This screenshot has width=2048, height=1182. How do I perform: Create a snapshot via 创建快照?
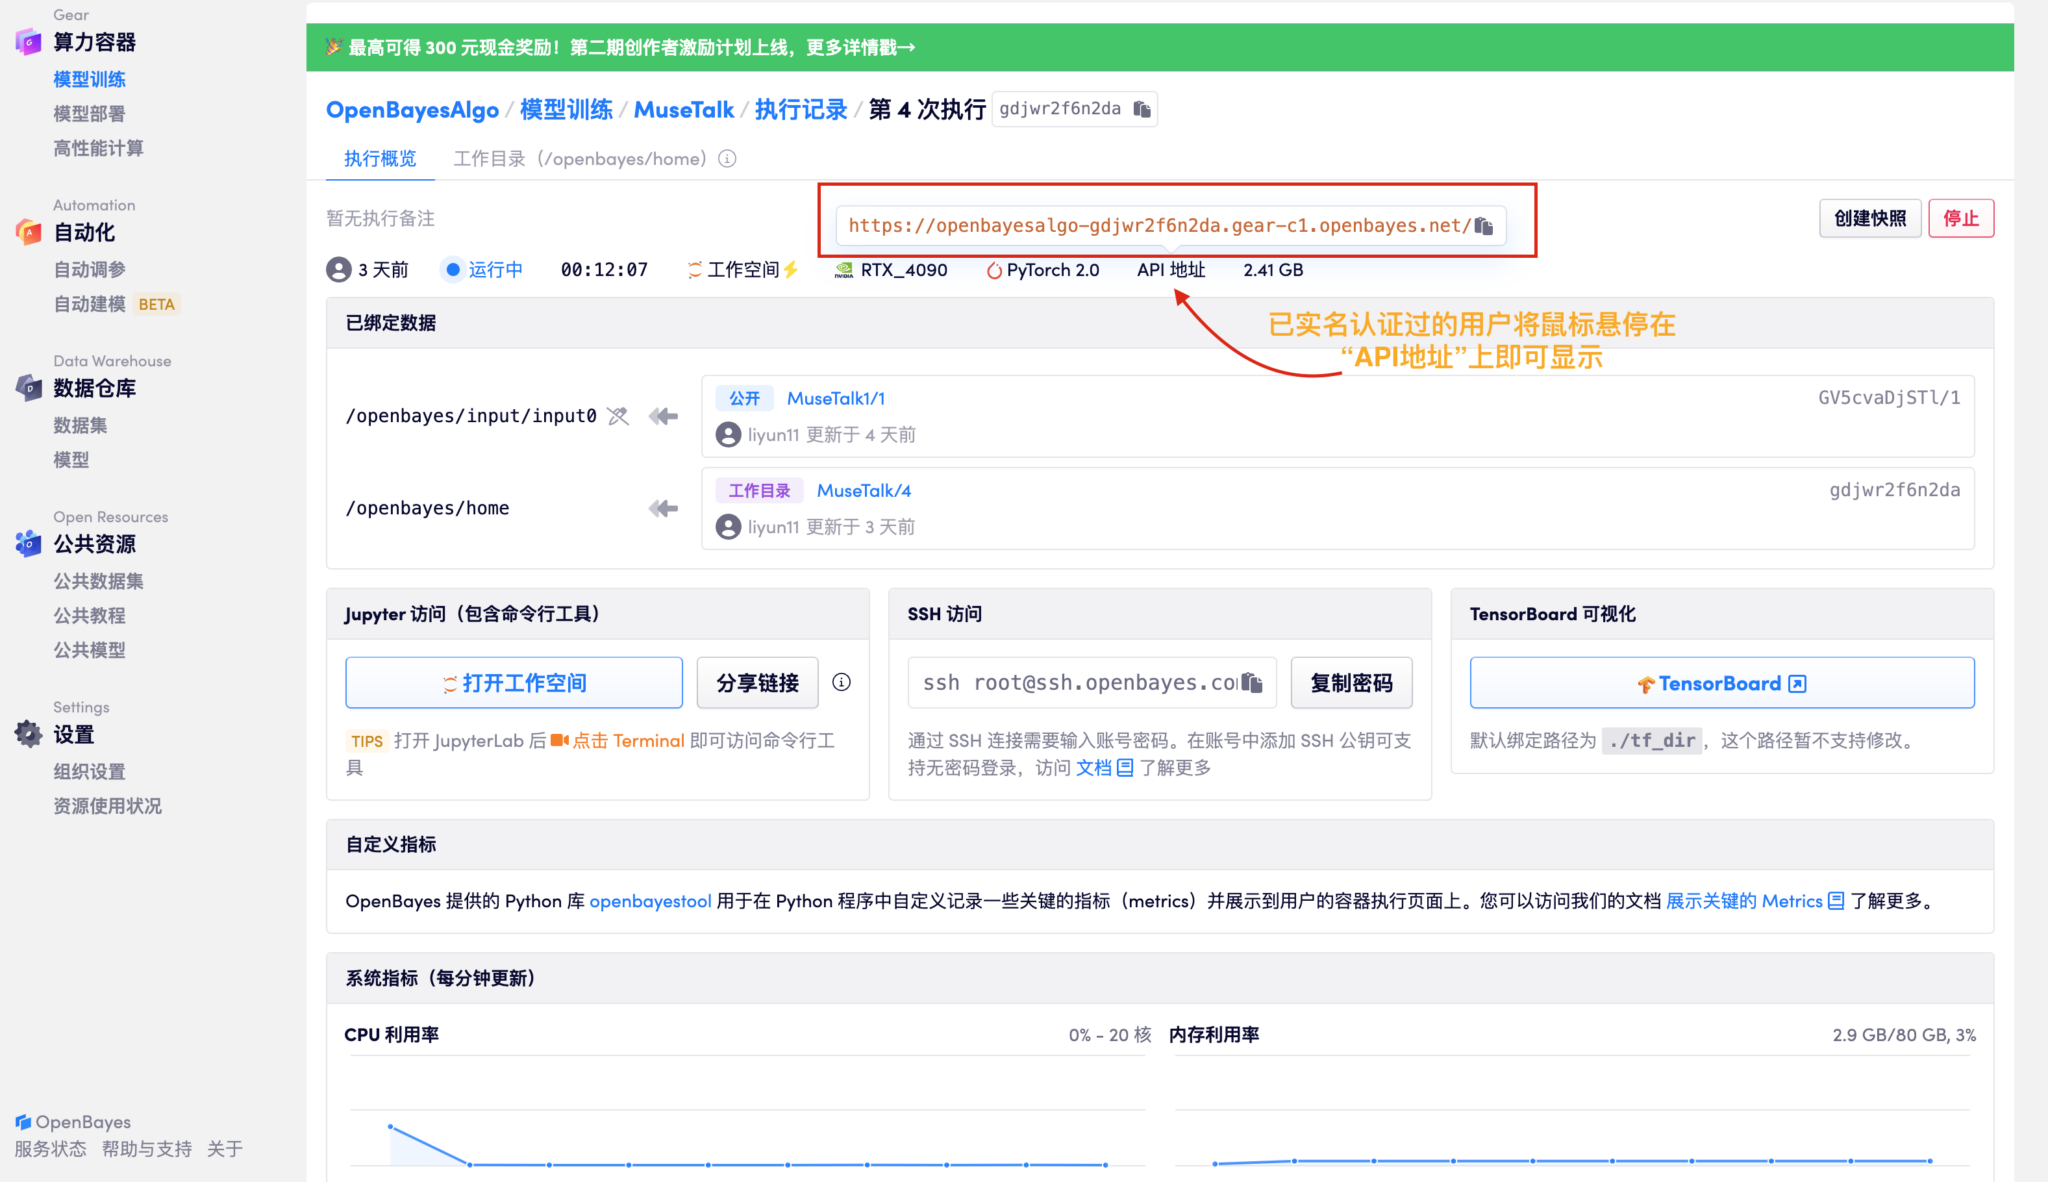click(x=1870, y=218)
